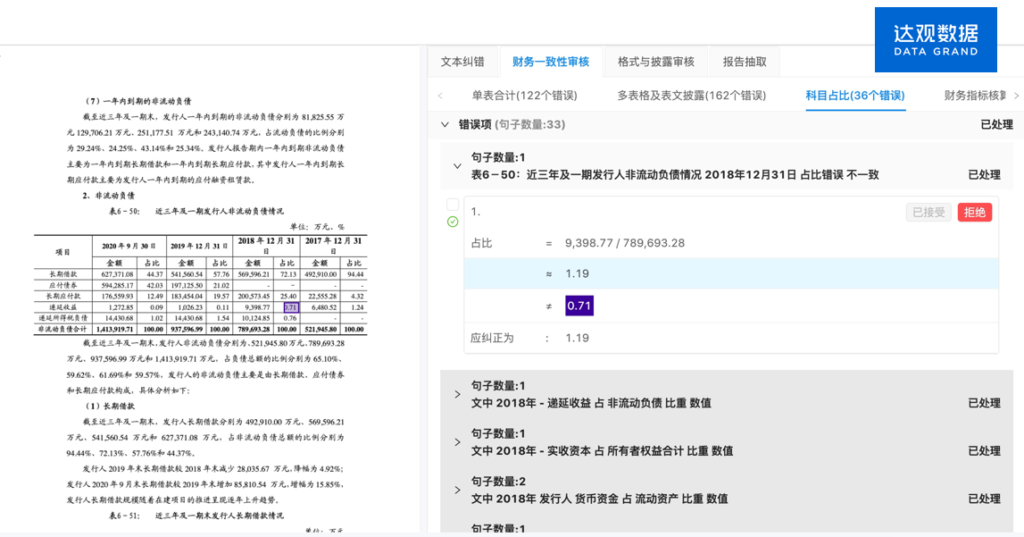The height and width of the screenshot is (537, 1024).
Task: Click the highlighted 0.71 value box
Action: pos(579,305)
